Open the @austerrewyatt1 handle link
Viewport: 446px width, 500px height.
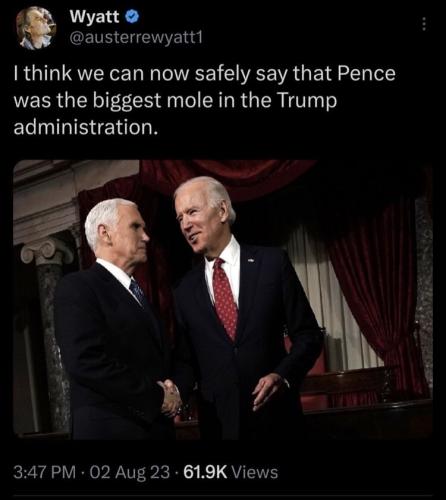click(136, 39)
